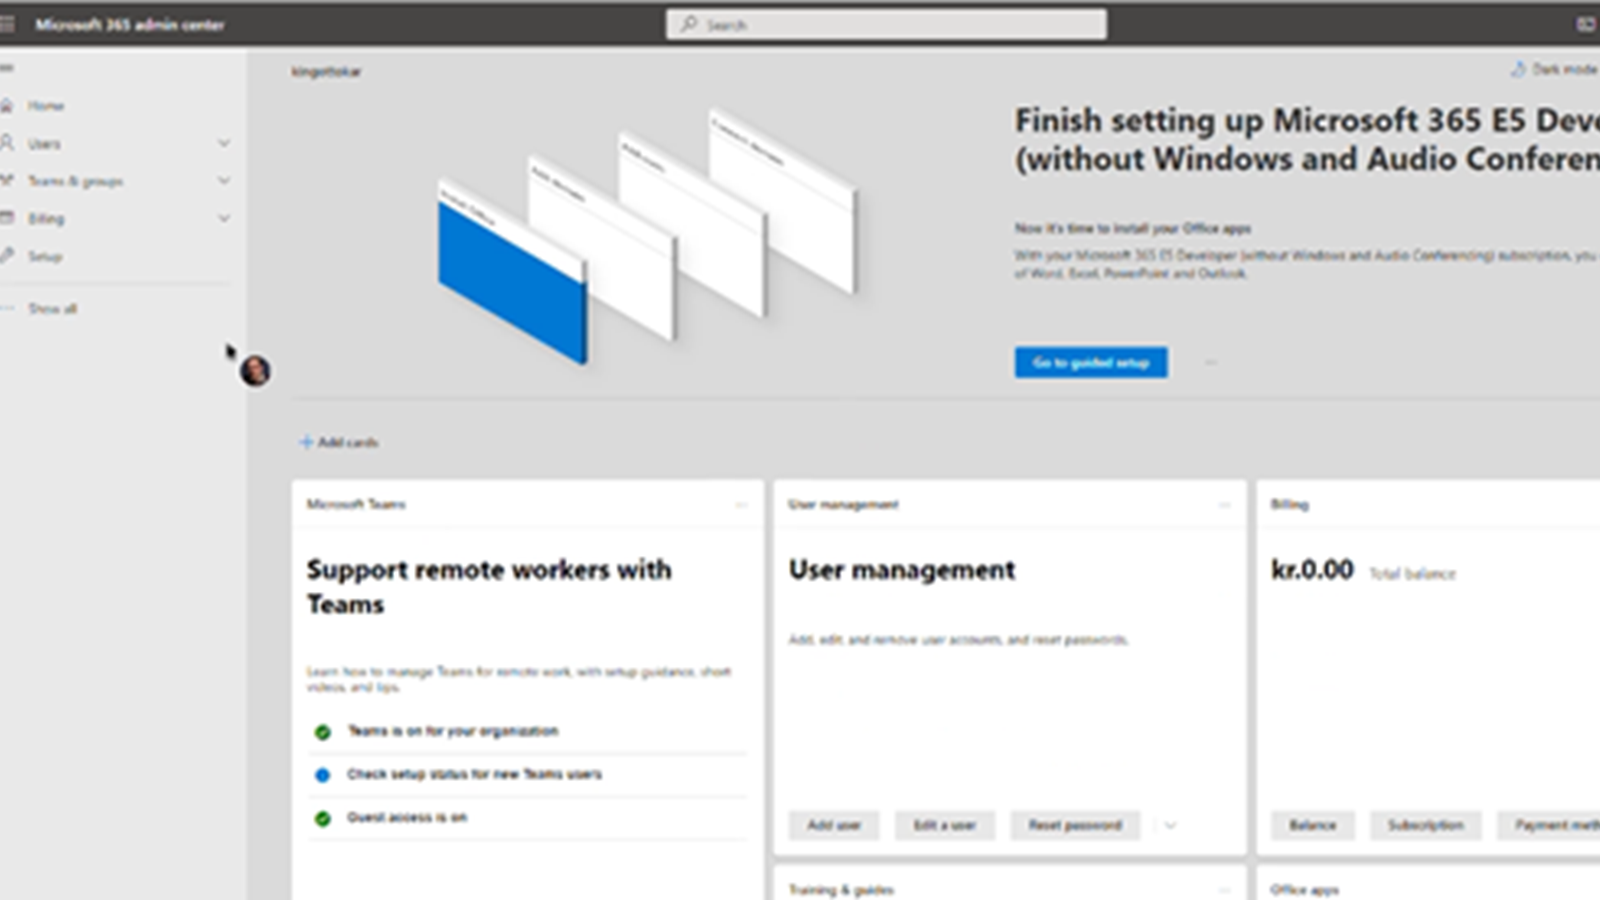The height and width of the screenshot is (900, 1600).
Task: Click Go to guided setup button
Action: pyautogui.click(x=1091, y=362)
